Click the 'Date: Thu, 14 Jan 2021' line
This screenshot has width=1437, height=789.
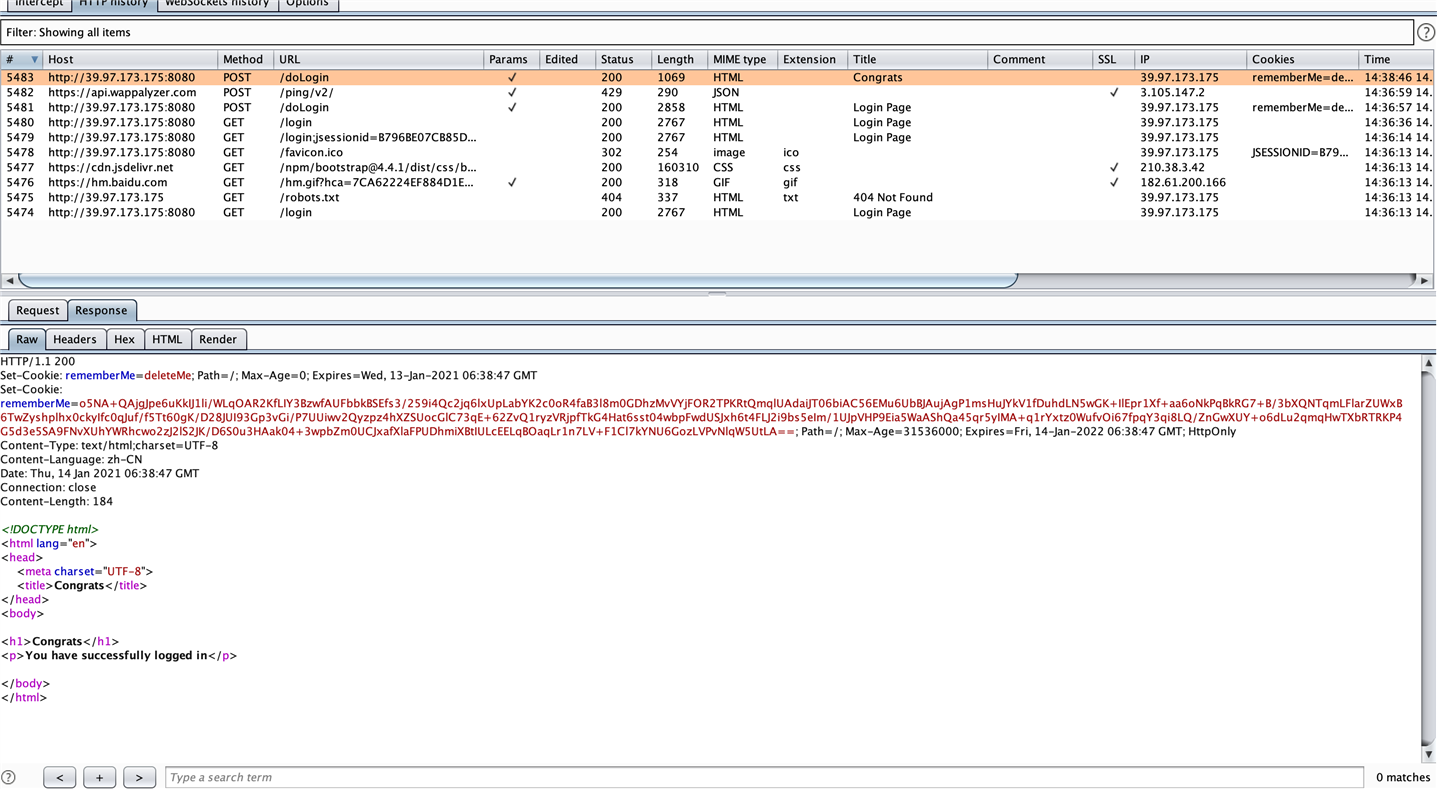(x=100, y=473)
